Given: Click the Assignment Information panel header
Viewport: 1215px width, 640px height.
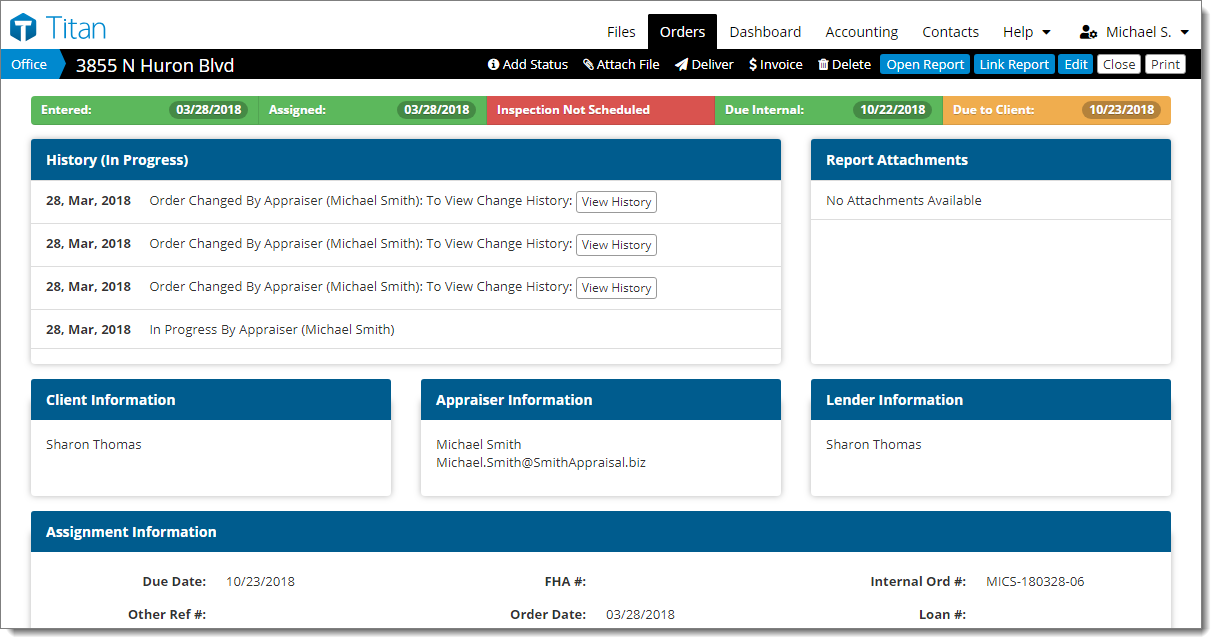Looking at the screenshot, I should point(601,532).
